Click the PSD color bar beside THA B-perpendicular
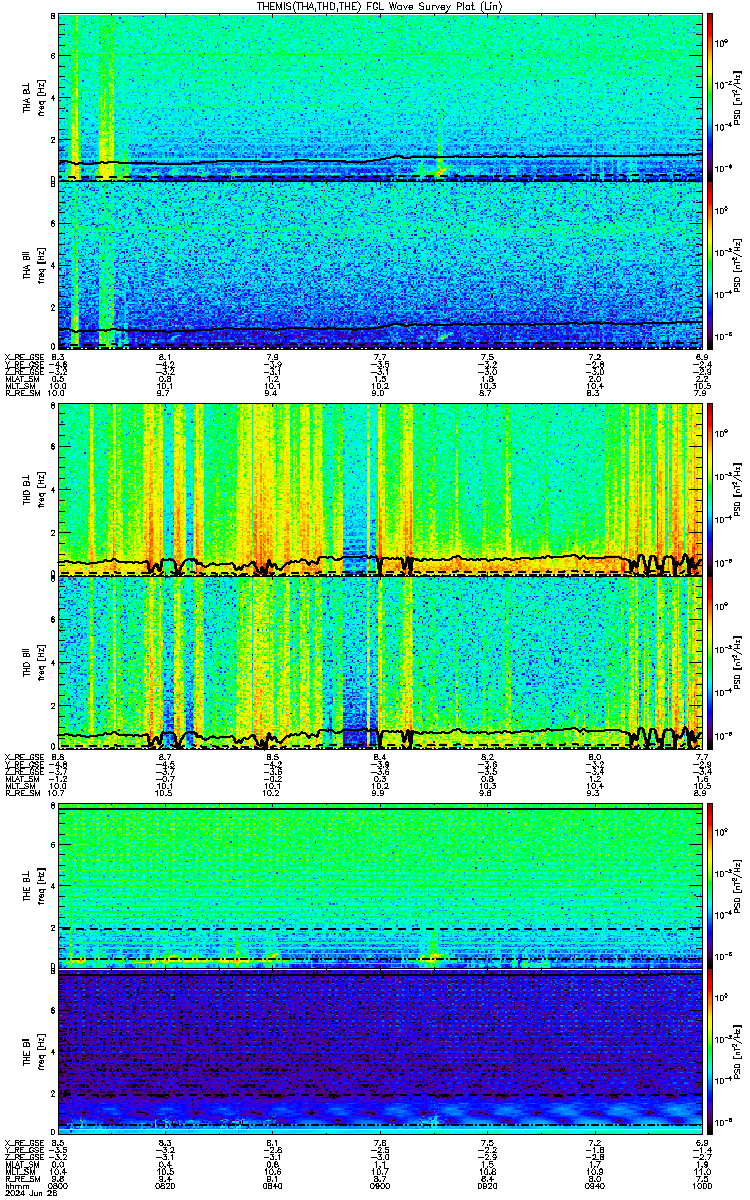Image resolution: width=750 pixels, height=1200 pixels. point(709,97)
